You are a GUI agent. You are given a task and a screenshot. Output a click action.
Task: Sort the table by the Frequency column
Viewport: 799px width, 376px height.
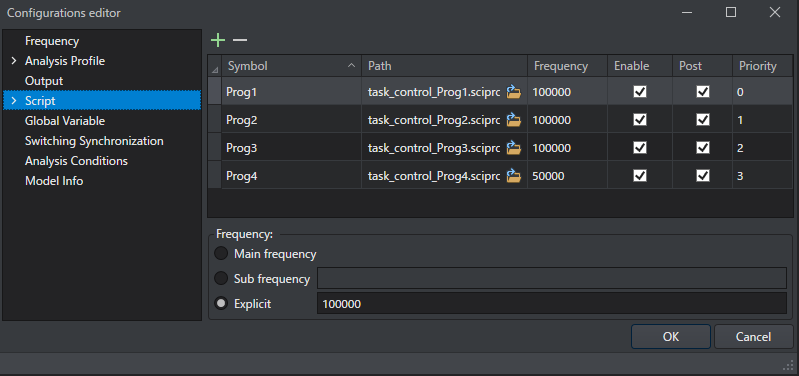click(567, 66)
